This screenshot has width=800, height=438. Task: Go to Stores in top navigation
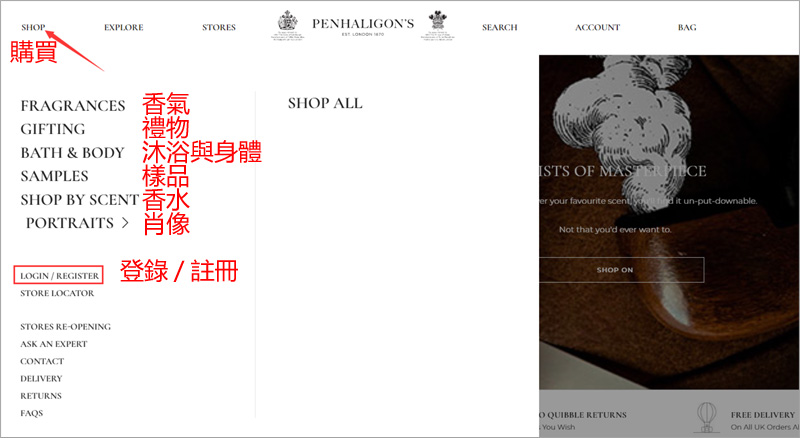point(219,27)
